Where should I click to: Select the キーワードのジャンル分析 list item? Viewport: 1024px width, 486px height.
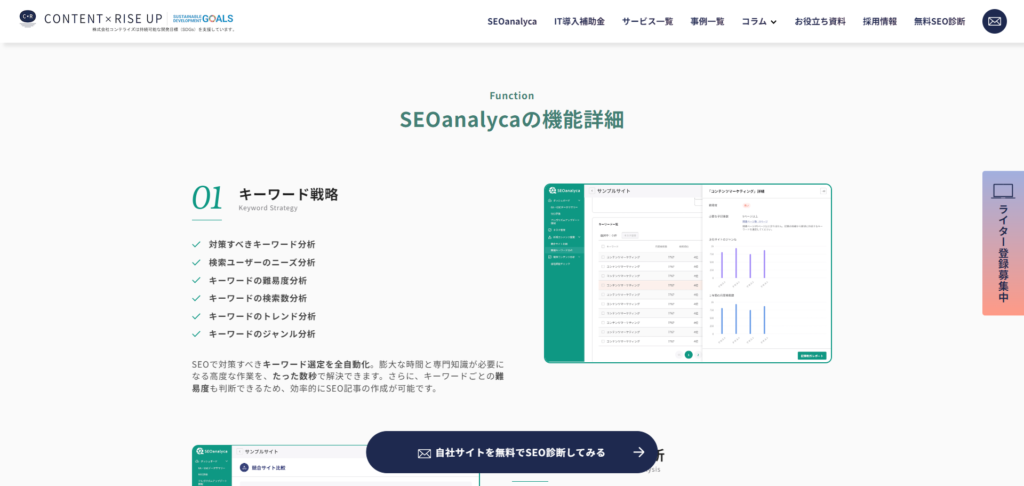click(x=263, y=334)
